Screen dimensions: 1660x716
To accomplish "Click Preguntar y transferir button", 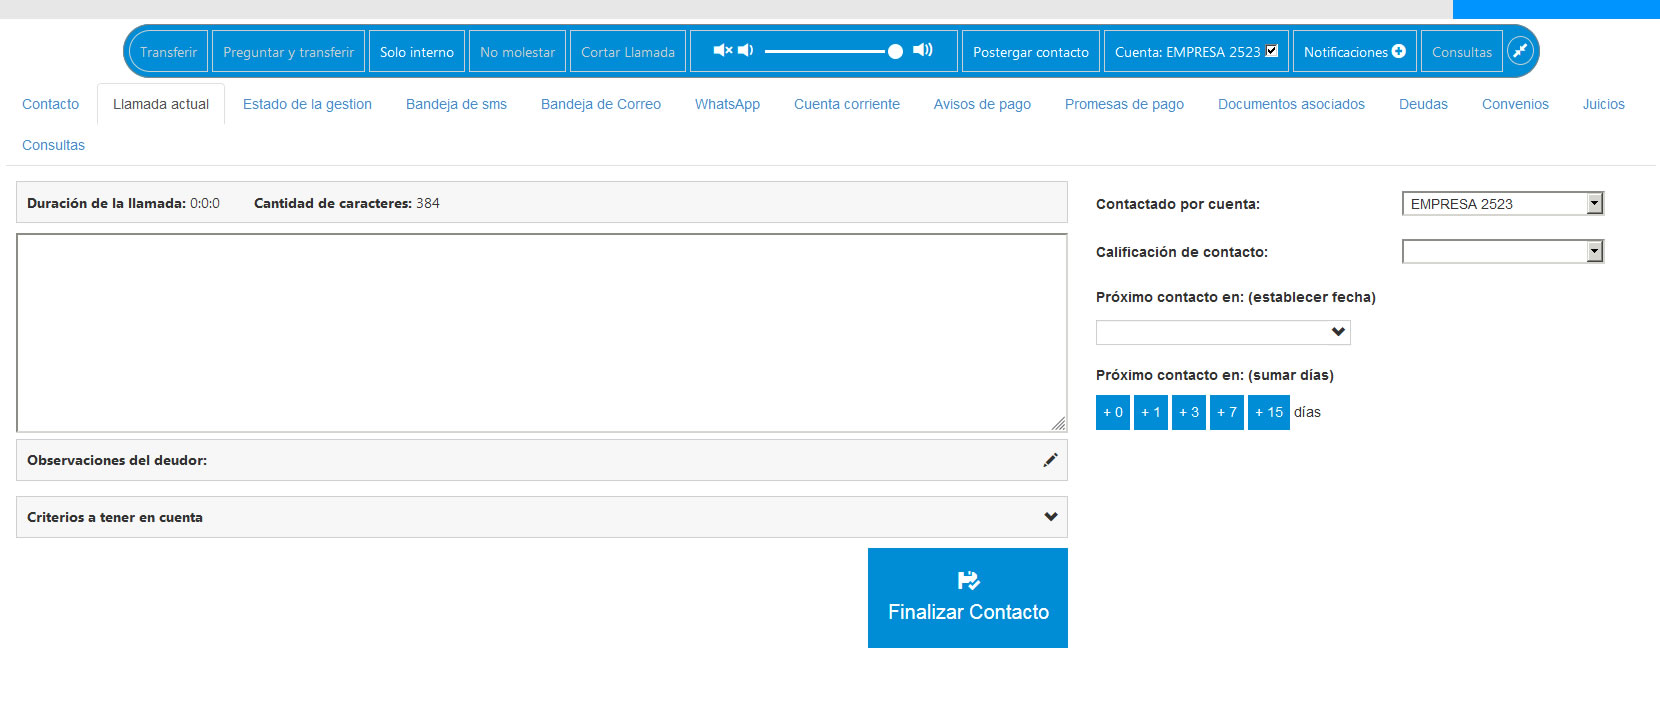I will (288, 51).
